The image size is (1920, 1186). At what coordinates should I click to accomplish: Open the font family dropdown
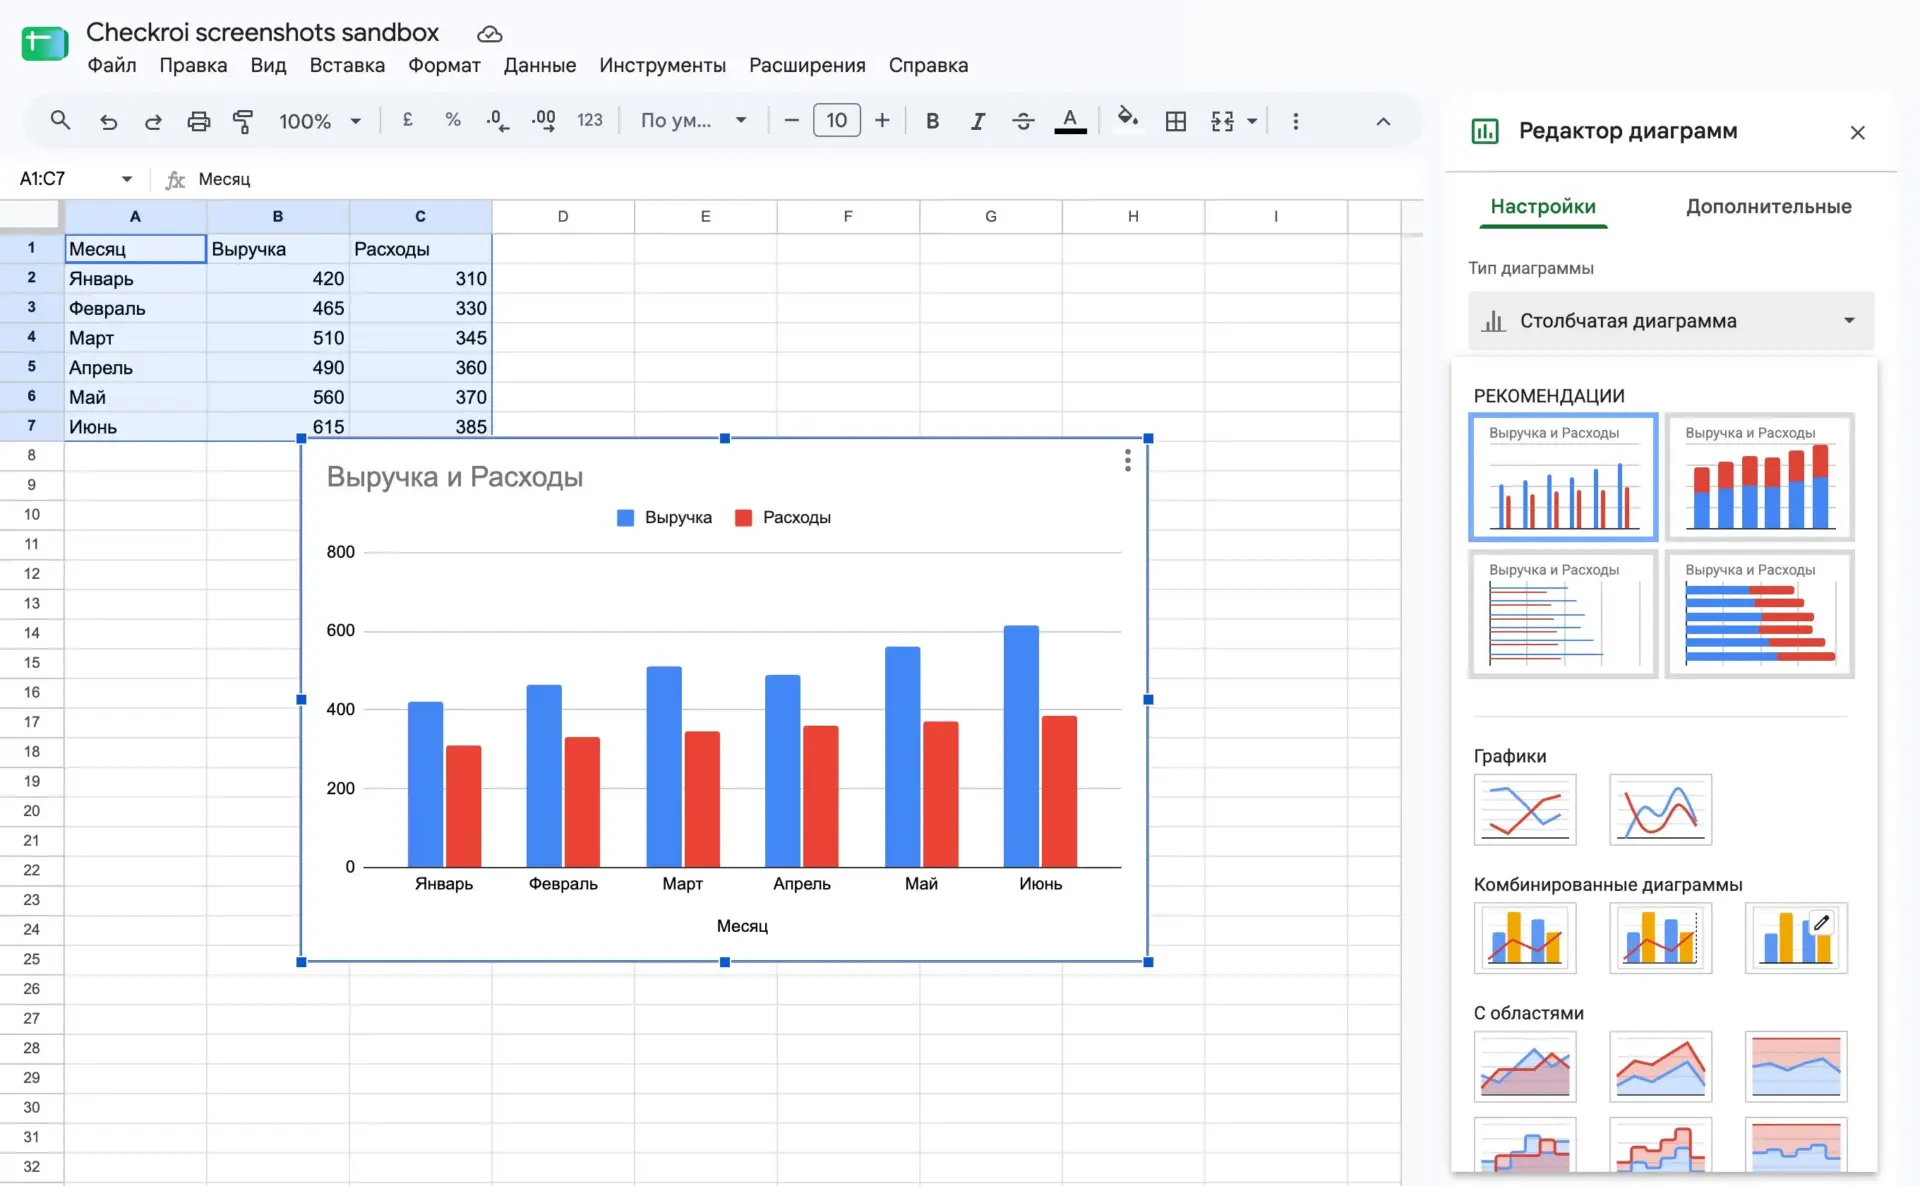click(694, 120)
